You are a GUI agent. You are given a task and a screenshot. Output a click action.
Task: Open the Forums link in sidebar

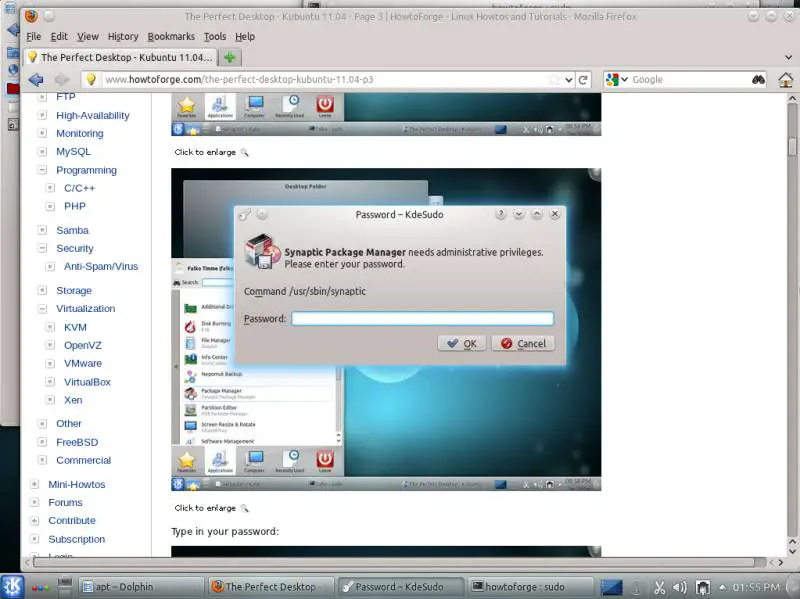click(65, 503)
